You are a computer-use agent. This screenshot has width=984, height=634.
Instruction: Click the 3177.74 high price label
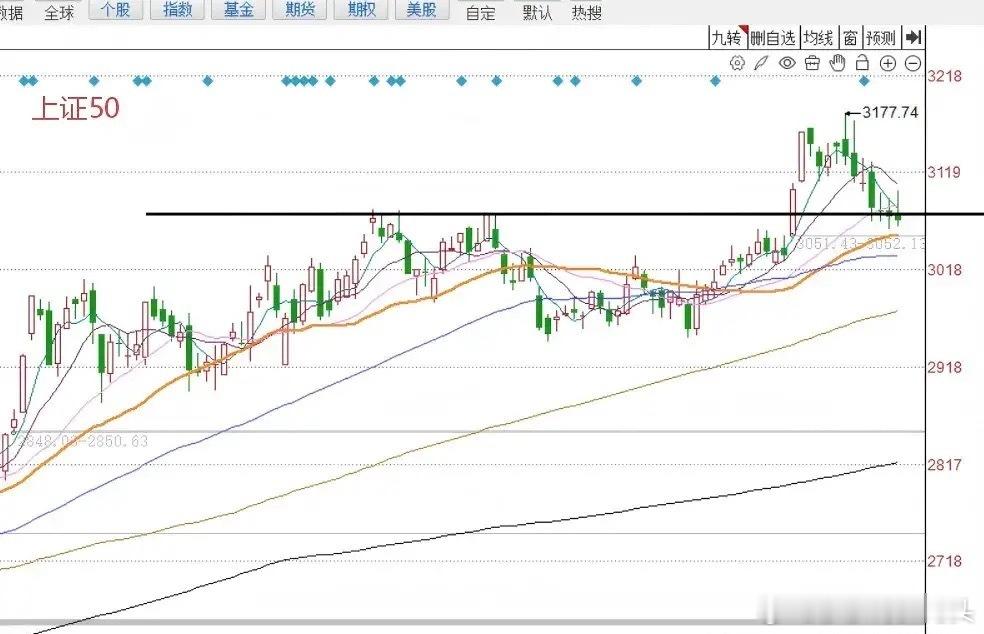(890, 112)
